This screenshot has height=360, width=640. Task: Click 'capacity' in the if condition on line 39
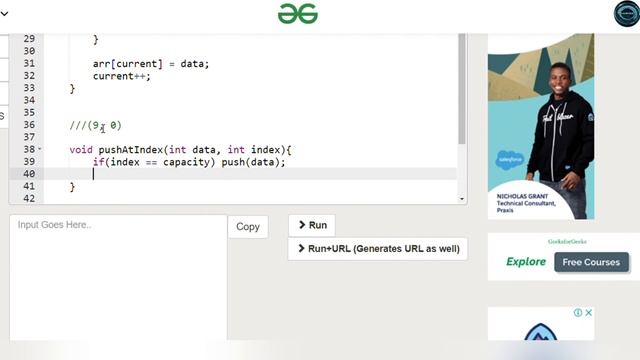[186, 162]
